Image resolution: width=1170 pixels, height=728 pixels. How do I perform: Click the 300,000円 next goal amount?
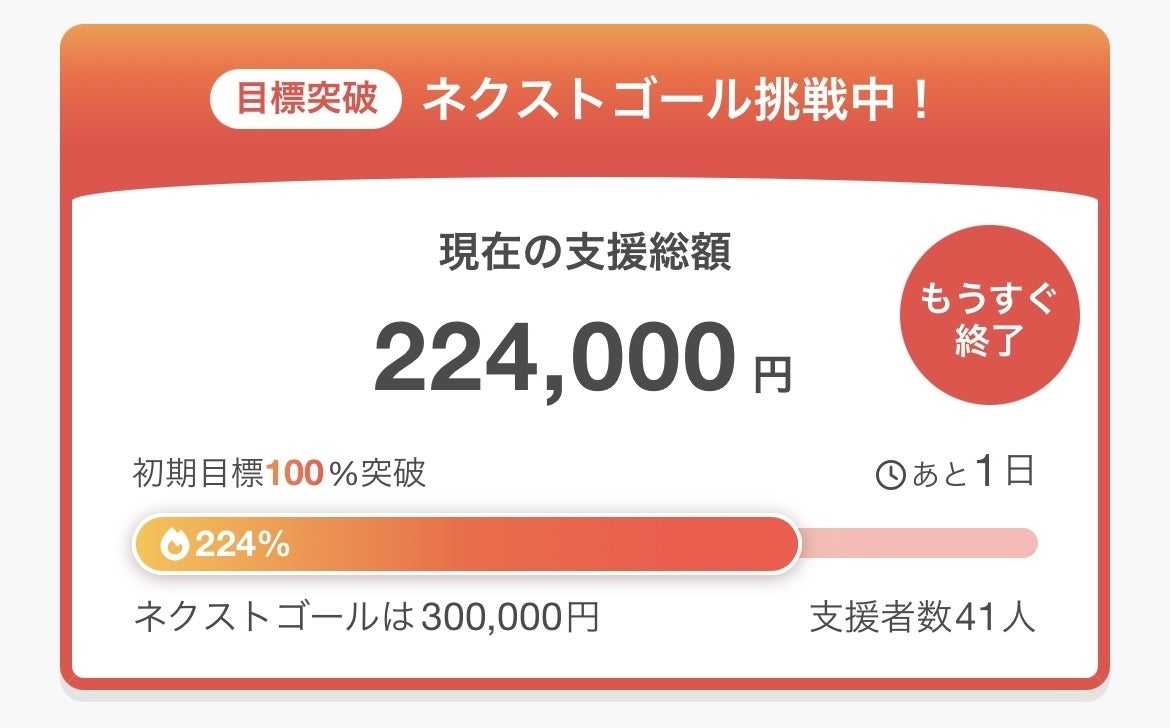coord(510,617)
